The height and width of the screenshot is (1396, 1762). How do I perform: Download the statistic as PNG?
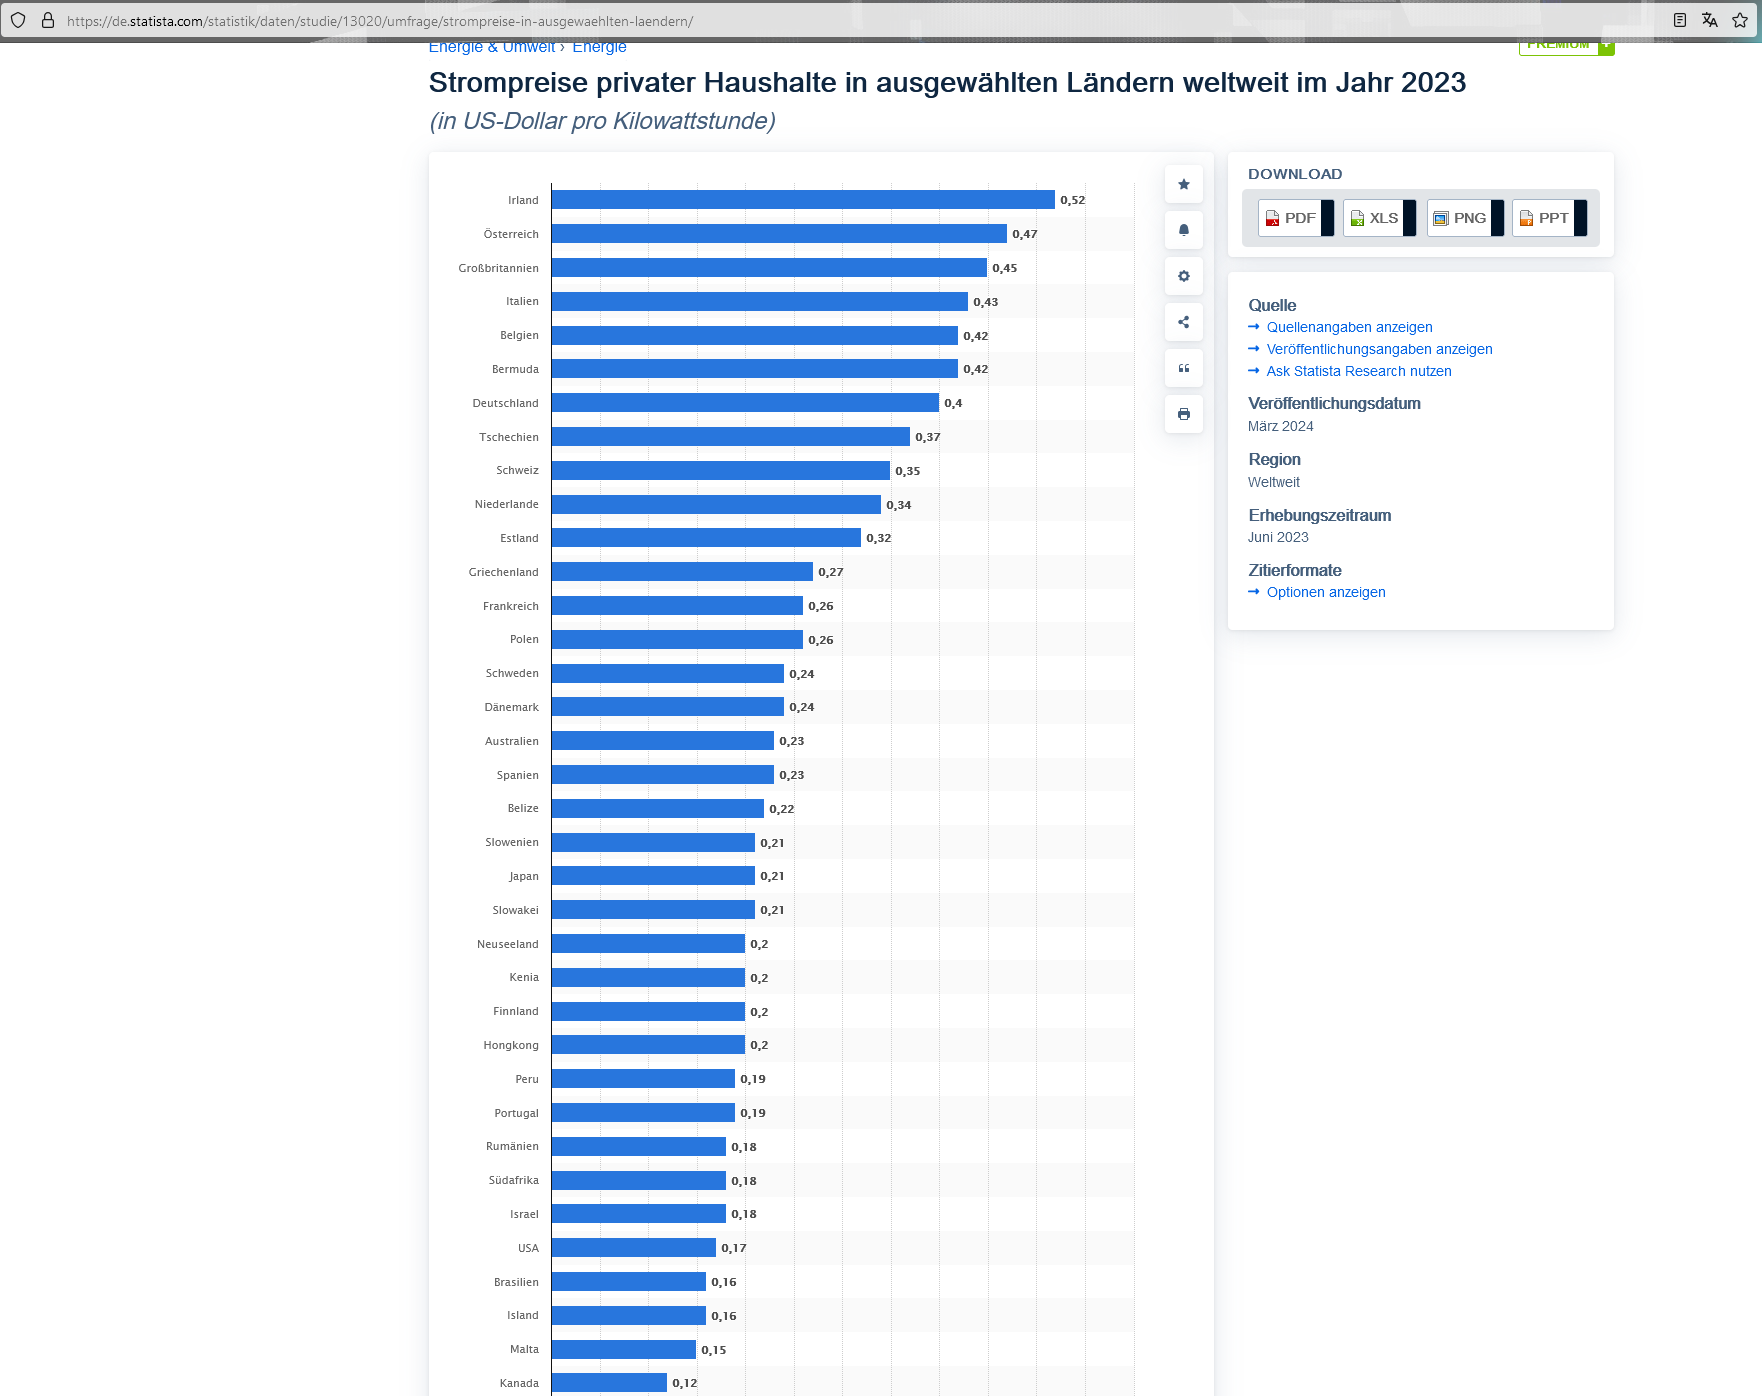coord(1466,218)
